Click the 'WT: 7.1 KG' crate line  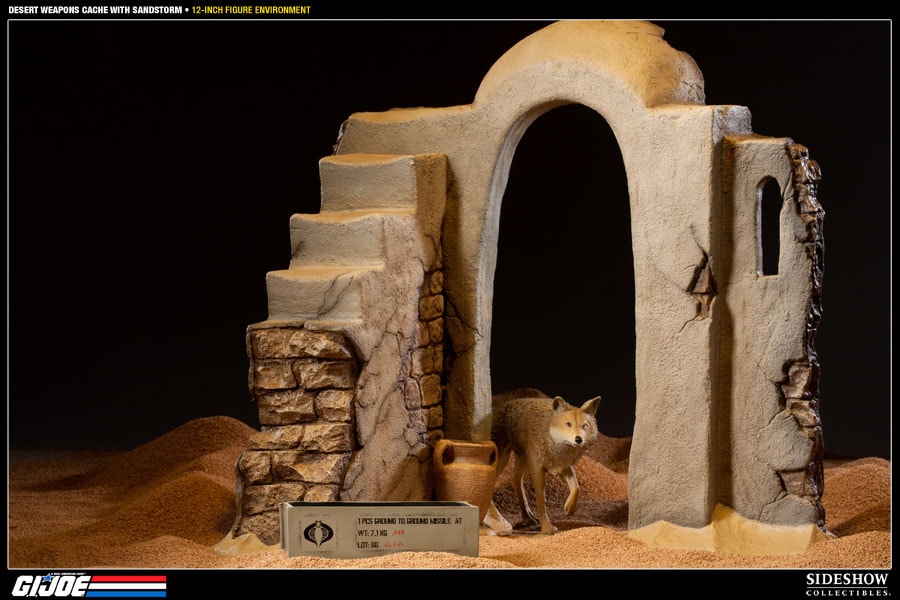[x=373, y=533]
